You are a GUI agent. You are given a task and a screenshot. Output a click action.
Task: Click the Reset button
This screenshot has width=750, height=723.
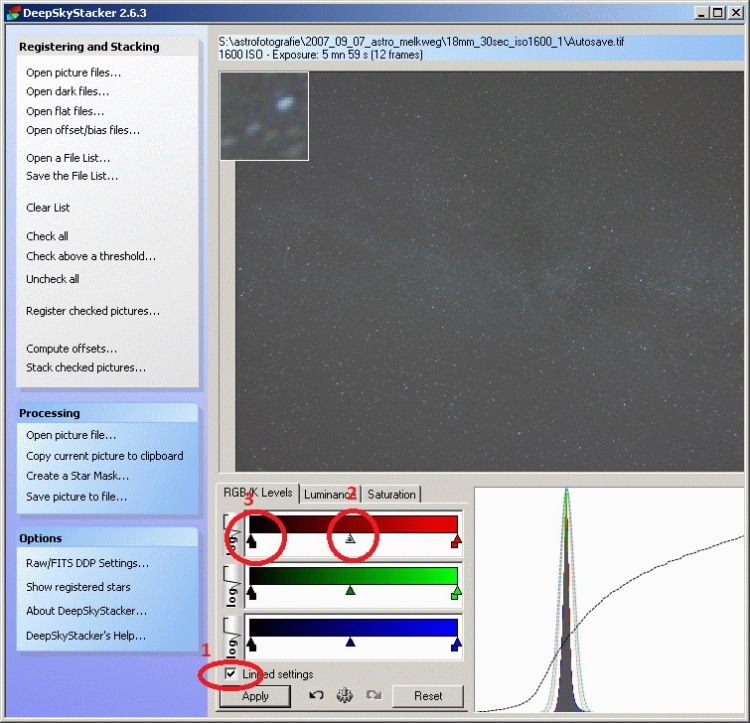pyautogui.click(x=428, y=696)
